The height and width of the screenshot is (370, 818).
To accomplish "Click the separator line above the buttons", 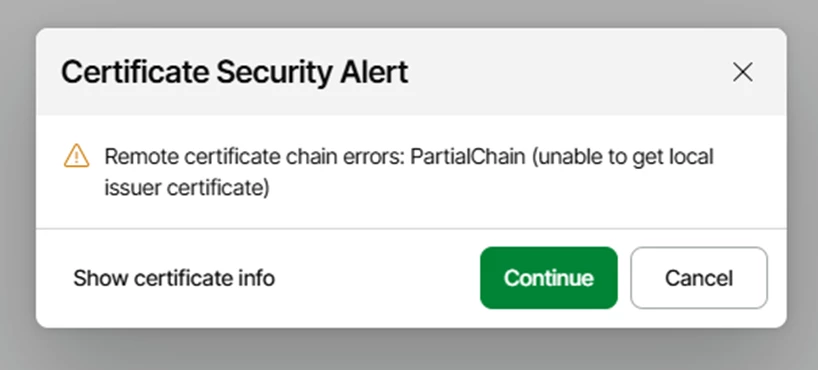I will pyautogui.click(x=411, y=229).
